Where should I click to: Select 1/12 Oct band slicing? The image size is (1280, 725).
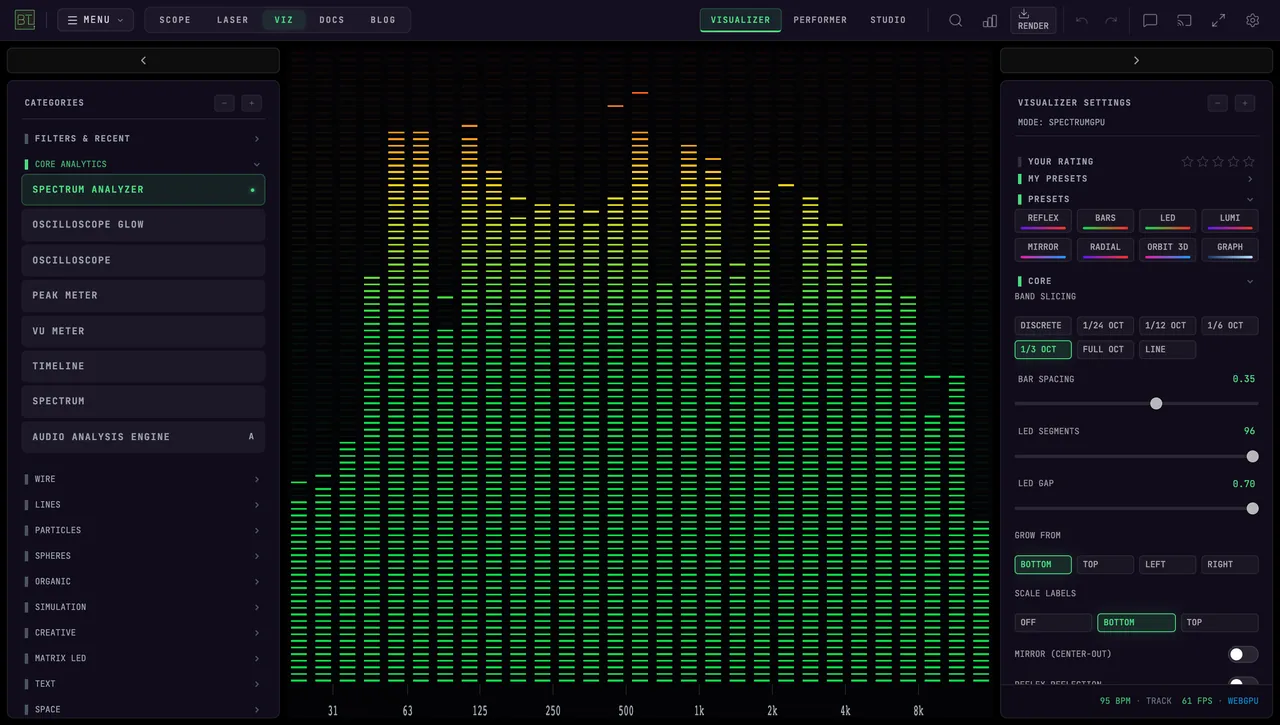1167,325
